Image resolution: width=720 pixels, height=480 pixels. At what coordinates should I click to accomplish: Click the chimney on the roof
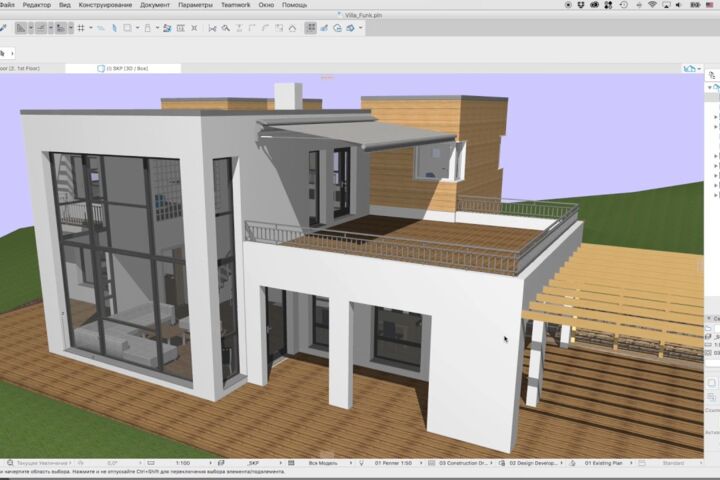coord(288,96)
